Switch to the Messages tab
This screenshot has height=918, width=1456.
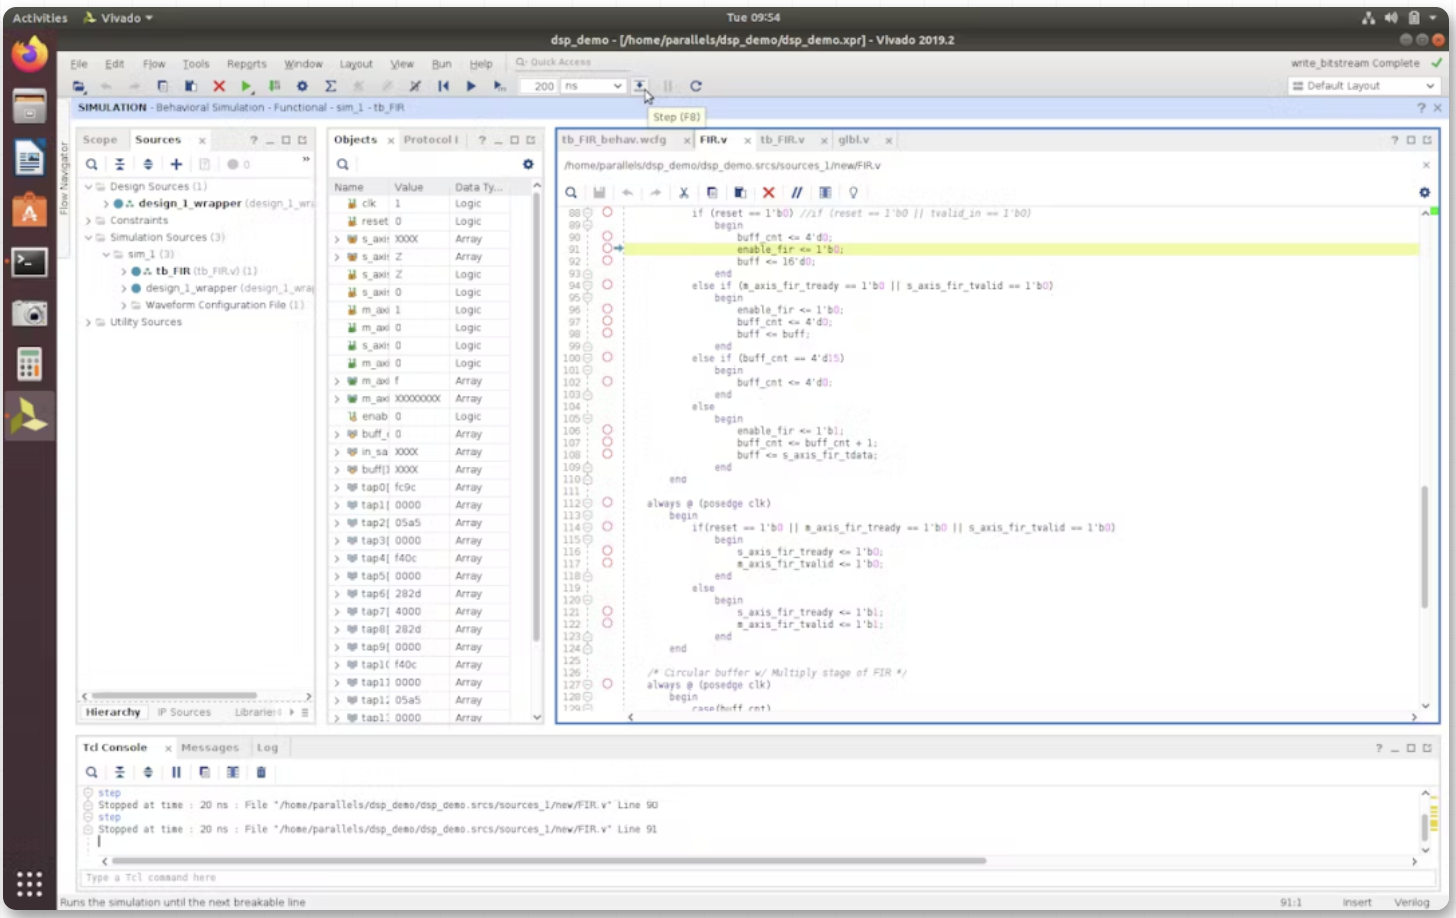(x=210, y=748)
